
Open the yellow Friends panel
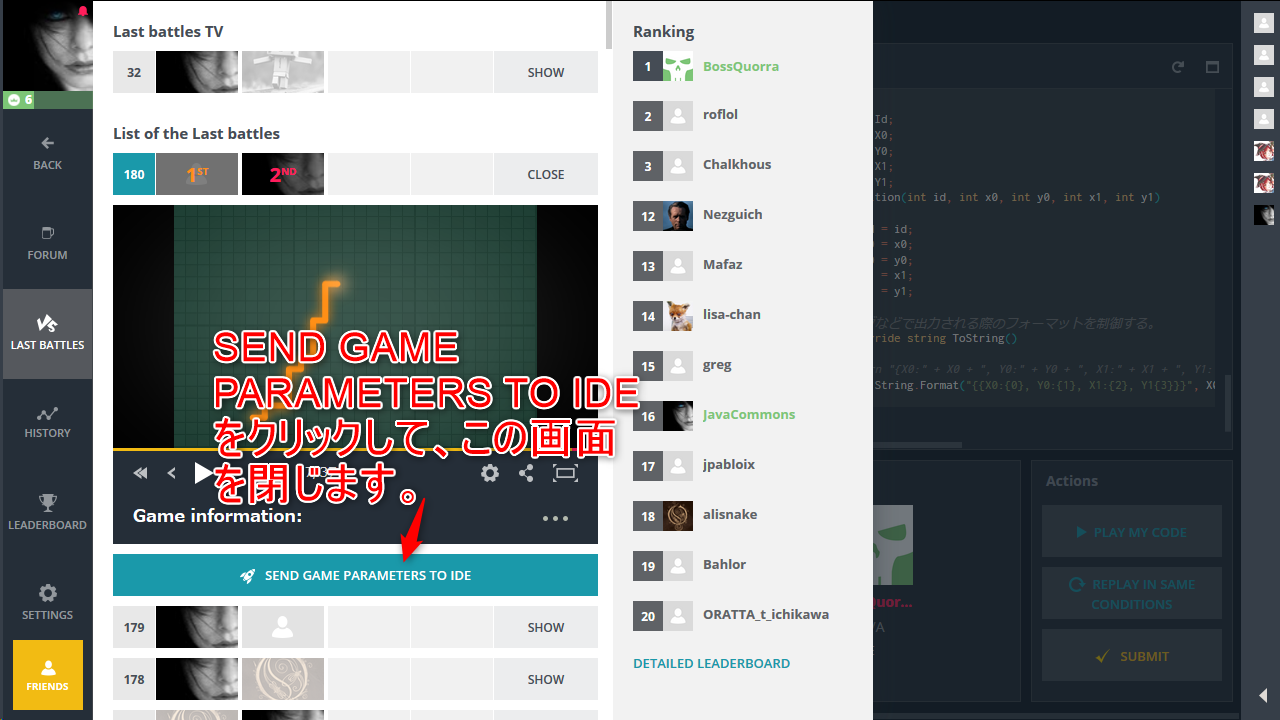47,675
